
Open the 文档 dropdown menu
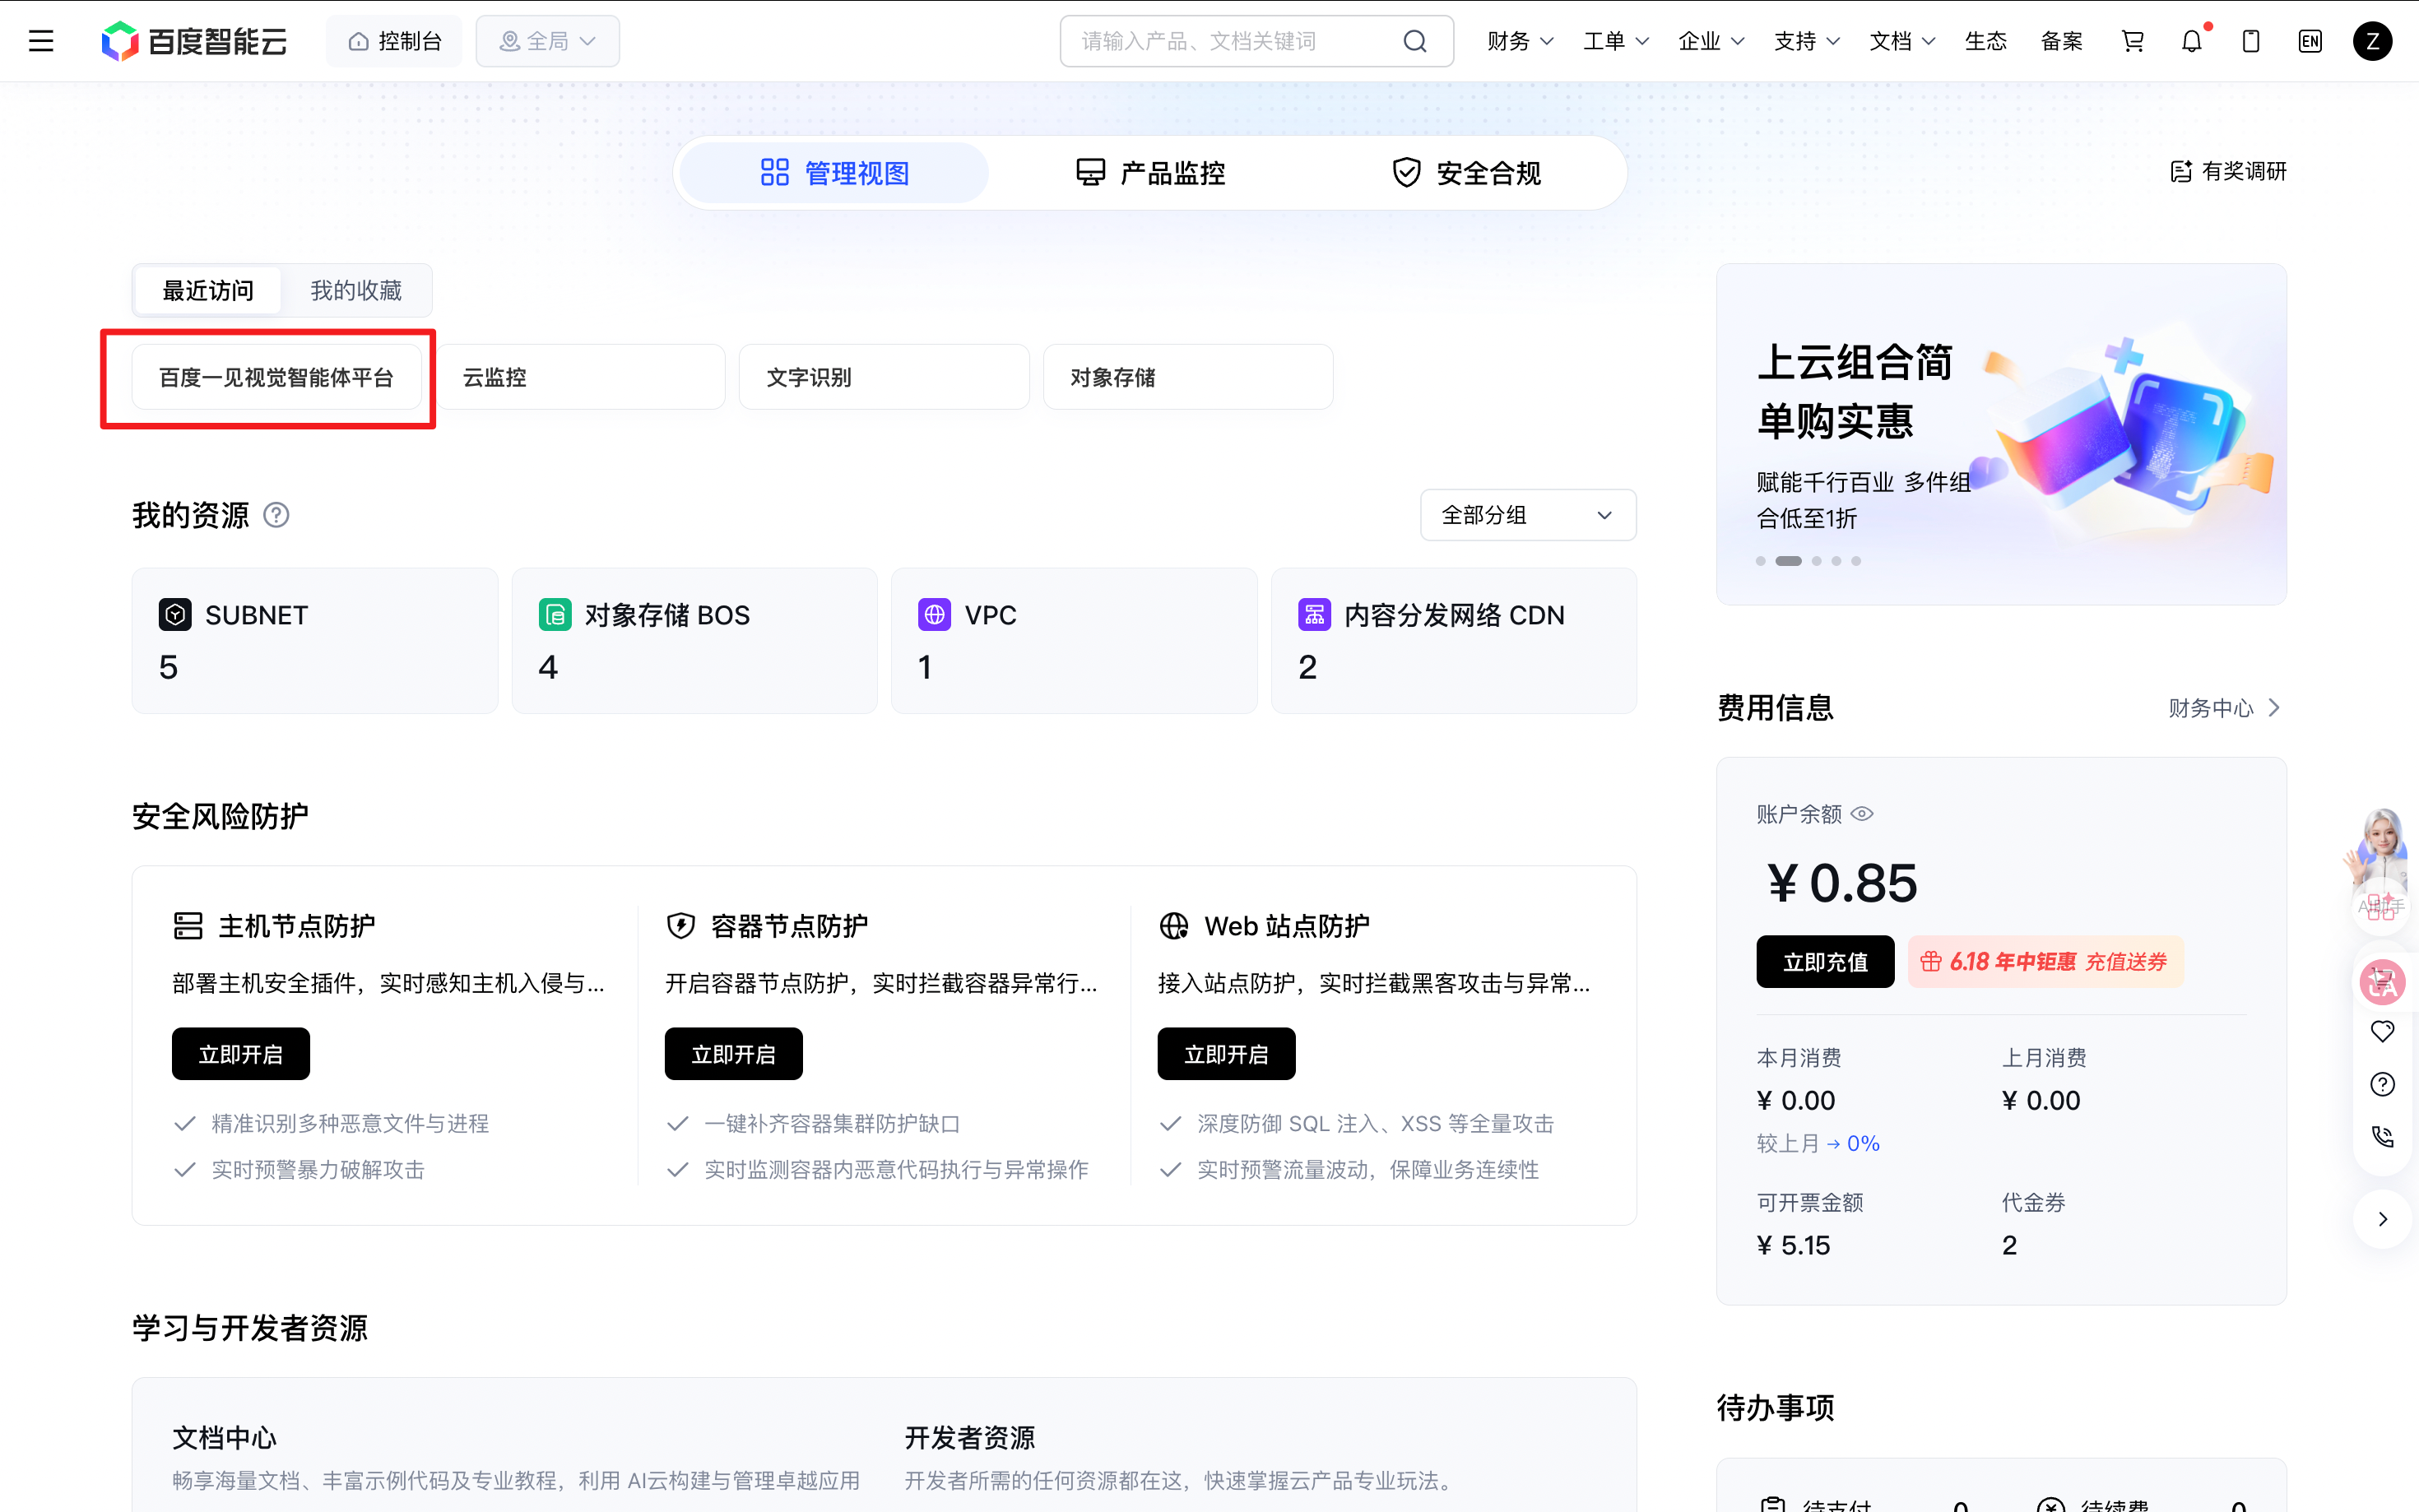1902,41
